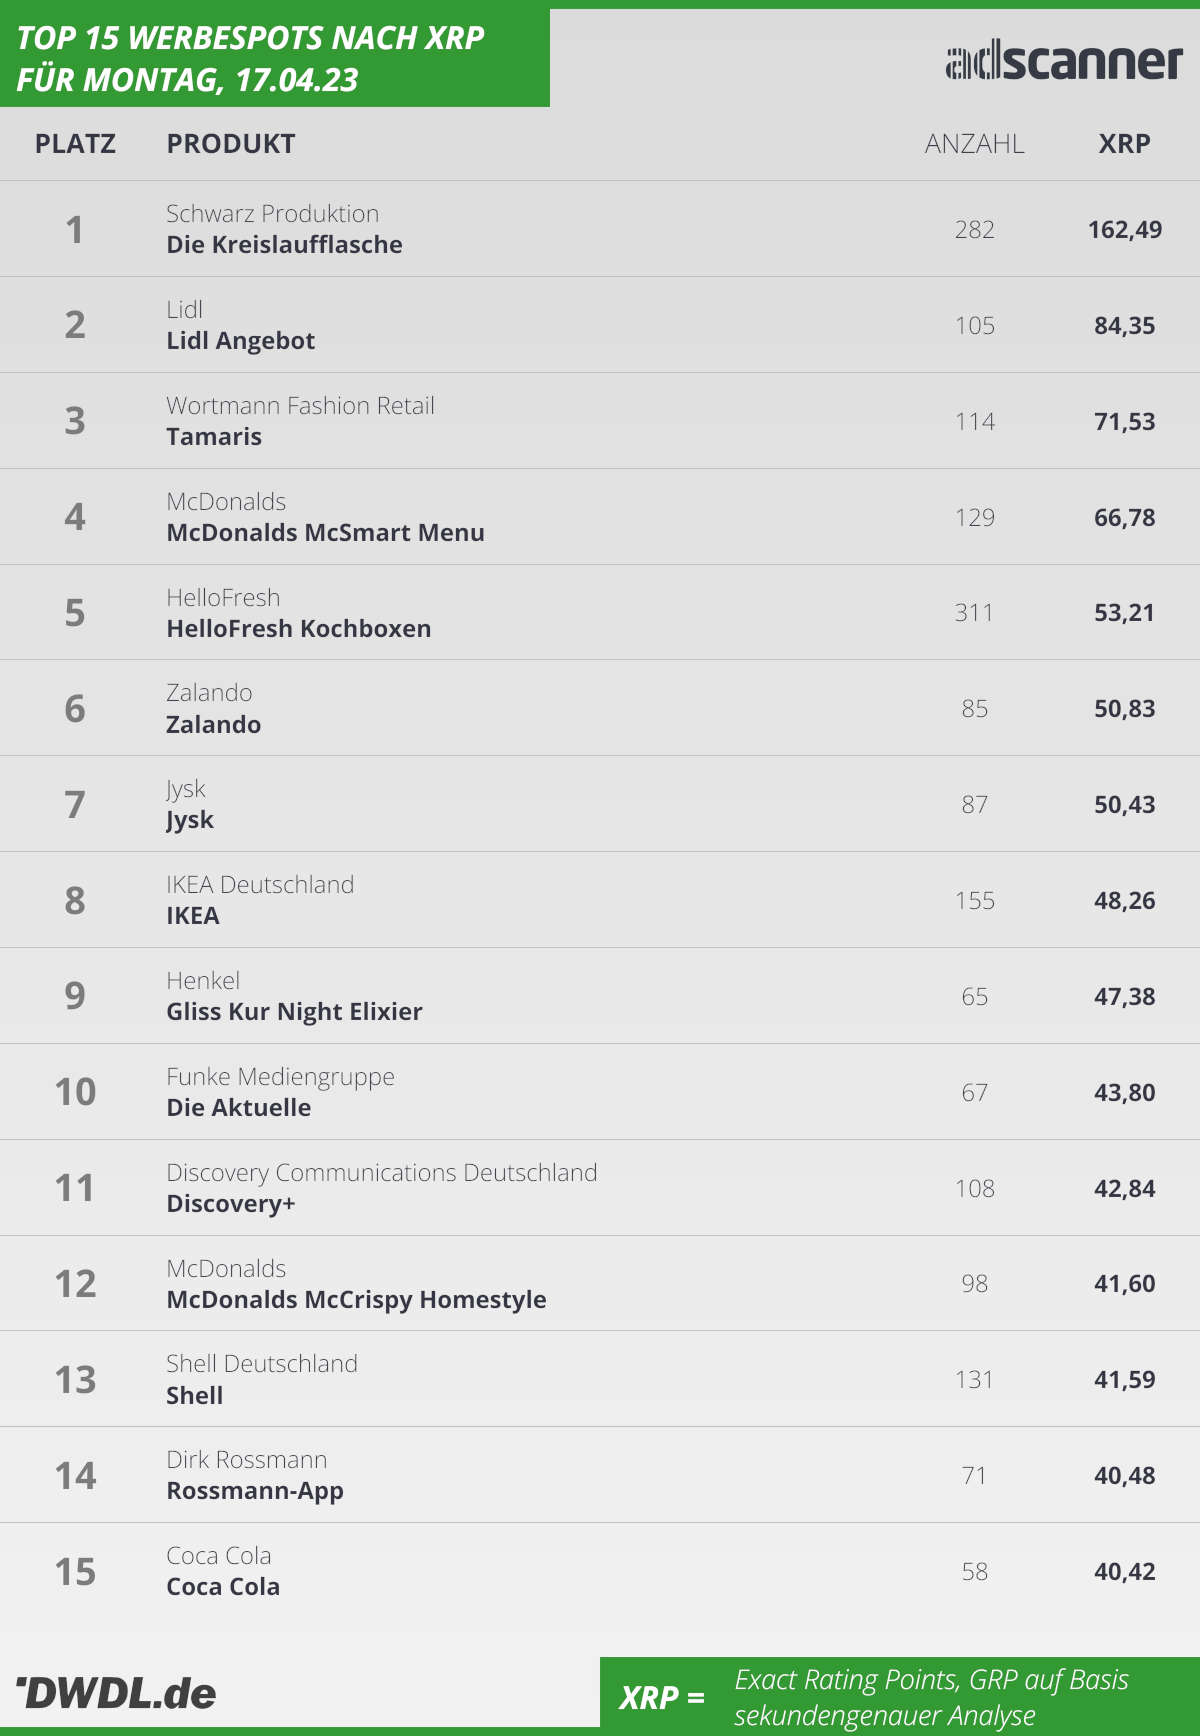Click the ANZAHL column header
Screen dimensions: 1200x1736
[975, 144]
